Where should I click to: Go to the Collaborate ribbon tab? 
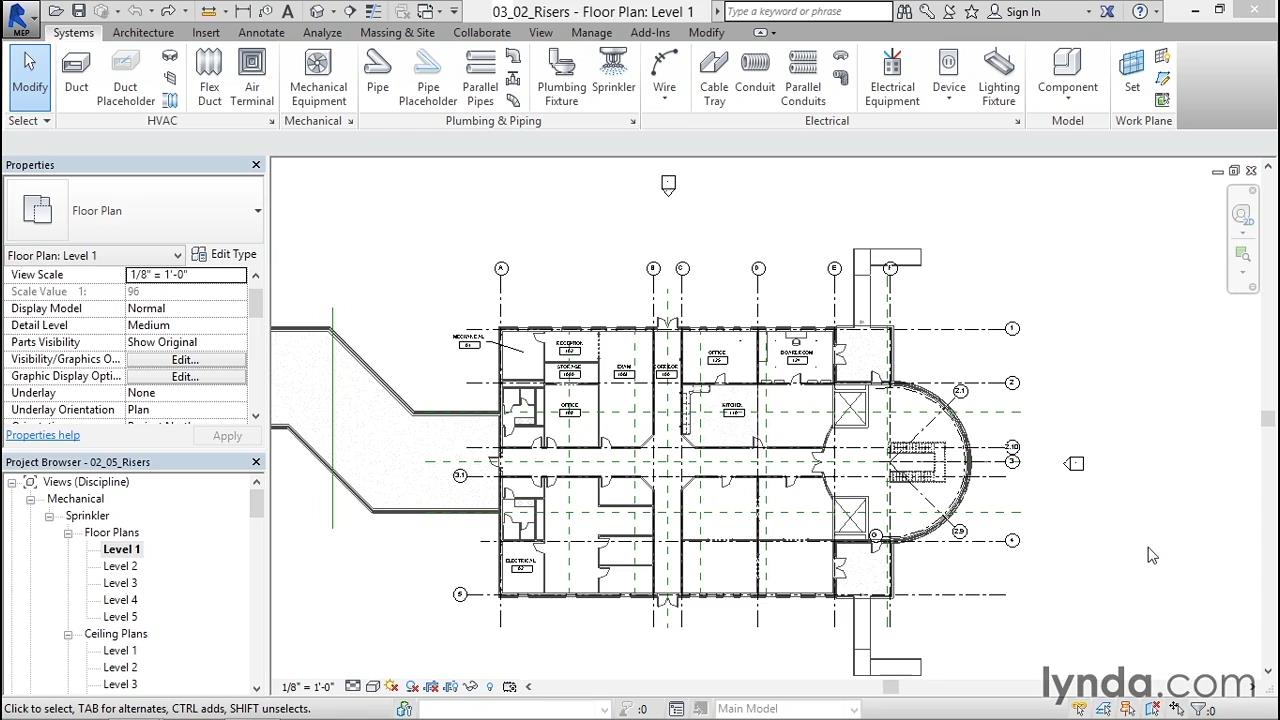pos(482,32)
